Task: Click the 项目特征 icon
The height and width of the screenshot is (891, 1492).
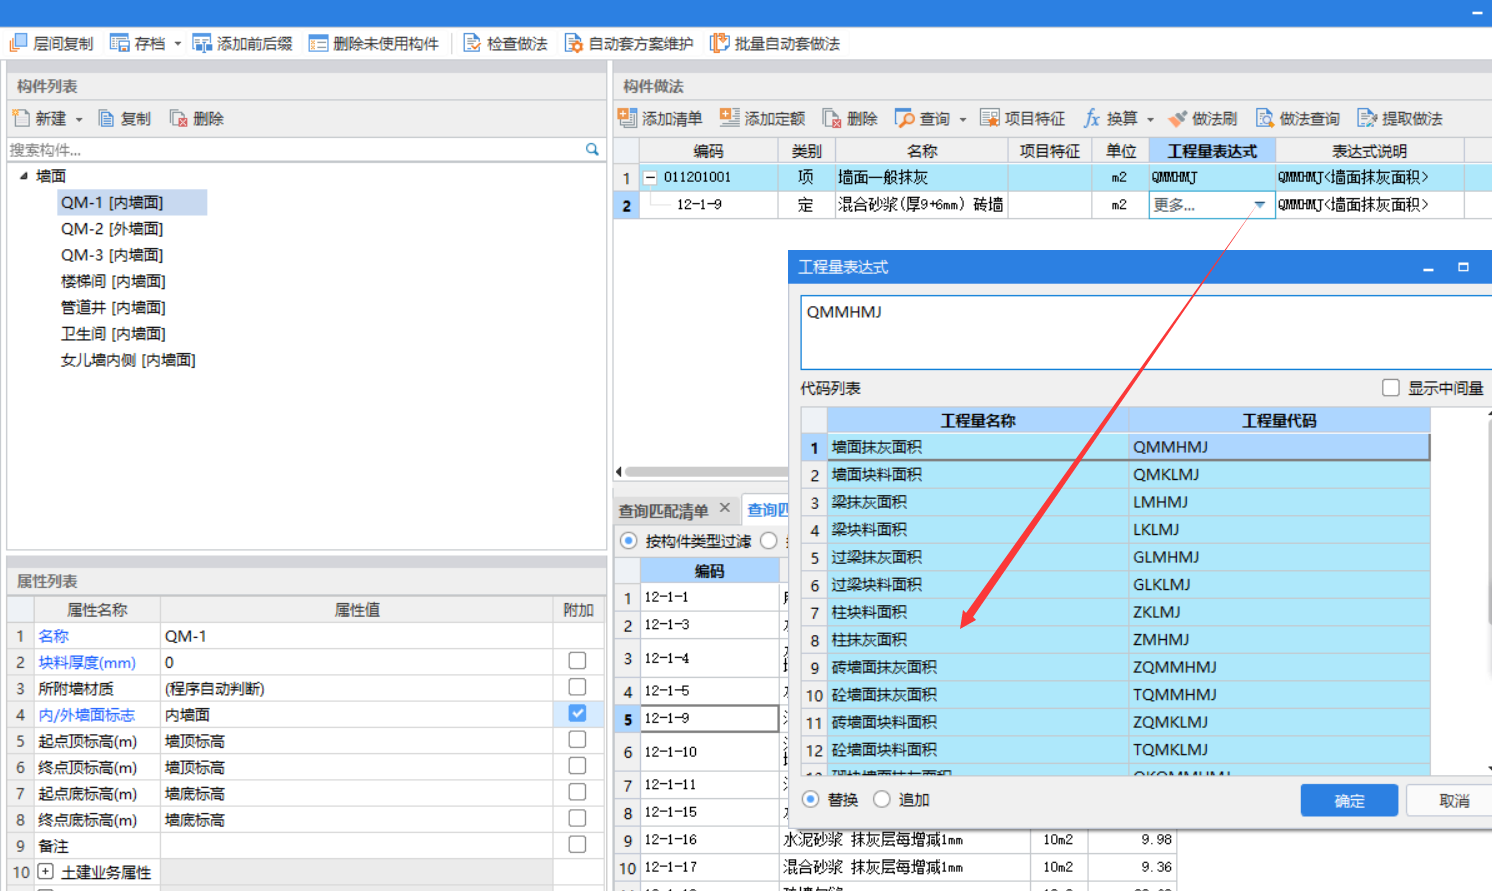Action: 990,118
